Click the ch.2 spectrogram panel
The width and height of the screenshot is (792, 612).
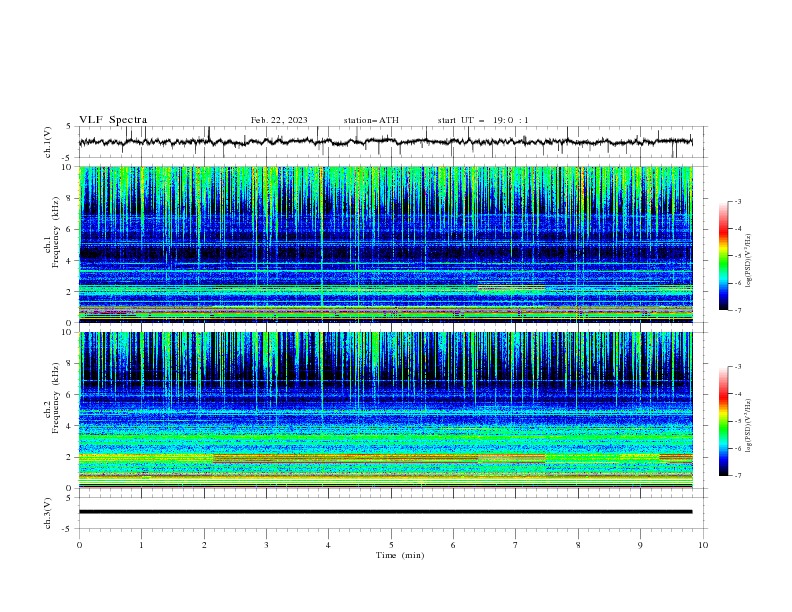385,410
